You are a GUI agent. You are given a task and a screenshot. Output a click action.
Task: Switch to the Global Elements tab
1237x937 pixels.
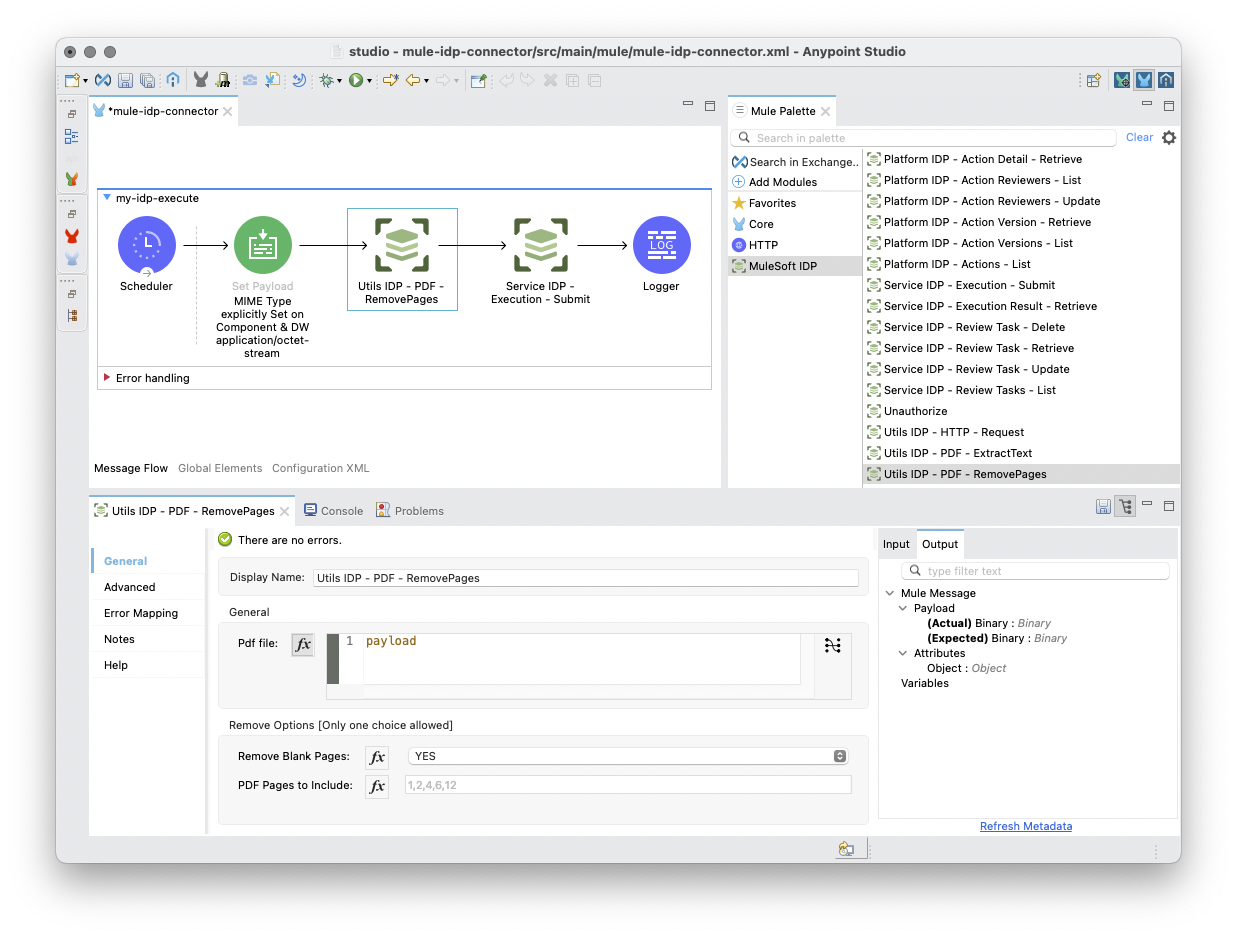pyautogui.click(x=220, y=468)
